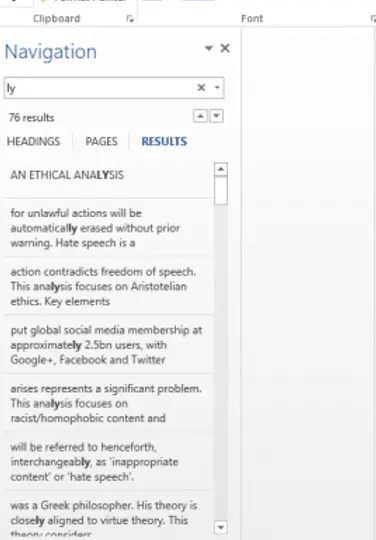Open the 'approximately 2.5bn users' result
The height and width of the screenshot is (540, 376).
(x=108, y=345)
